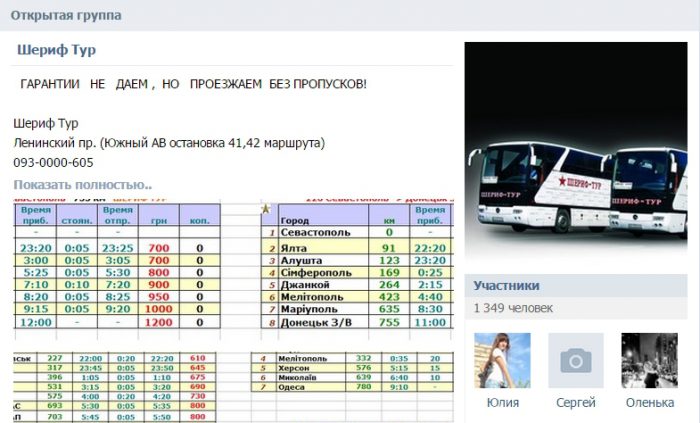Click price cell '900'
This screenshot has width=700, height=423.
point(159,285)
